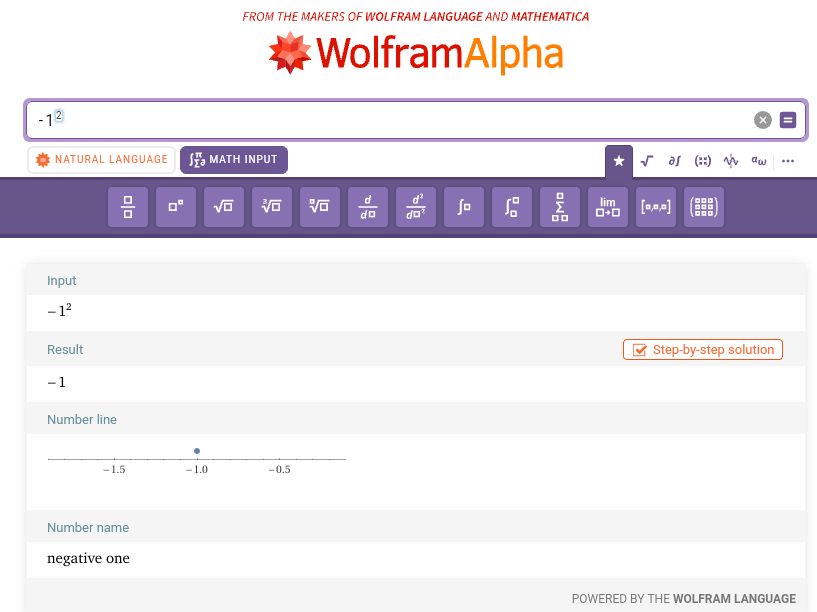Switch to Math Input mode
The width and height of the screenshot is (817, 612).
tap(234, 159)
